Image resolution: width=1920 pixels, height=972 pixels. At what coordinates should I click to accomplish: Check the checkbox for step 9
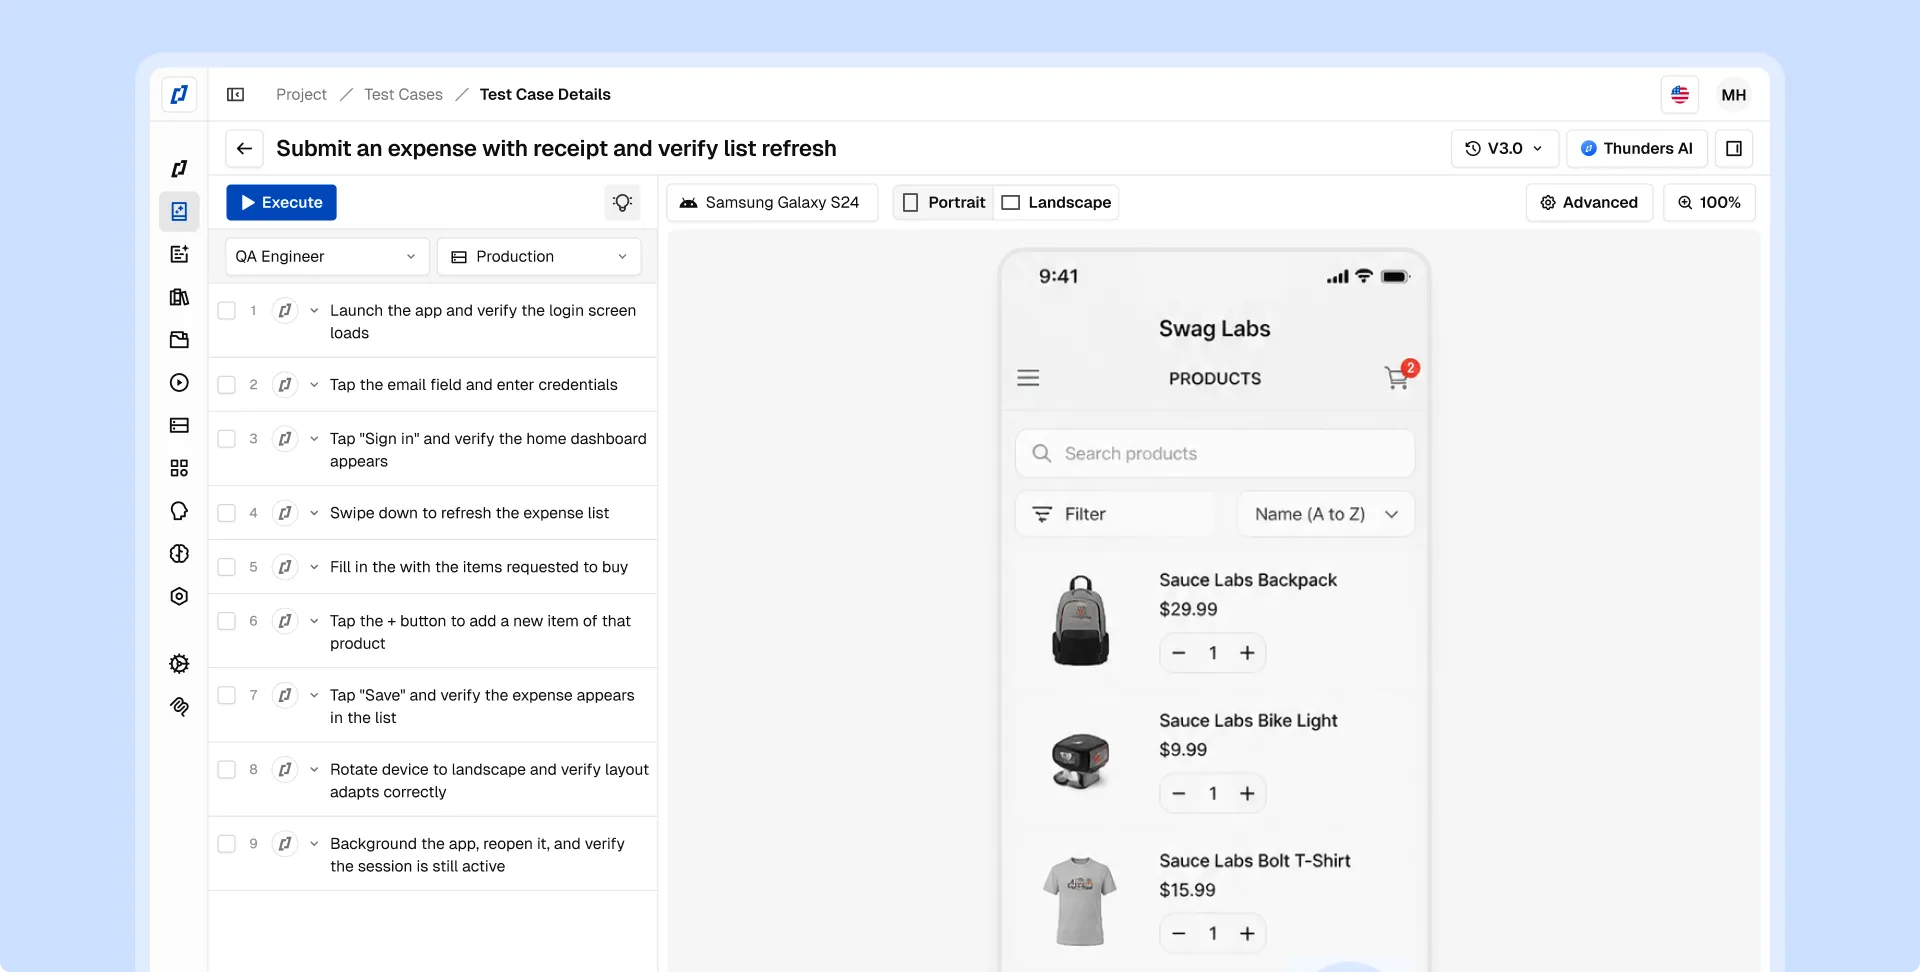pos(227,844)
